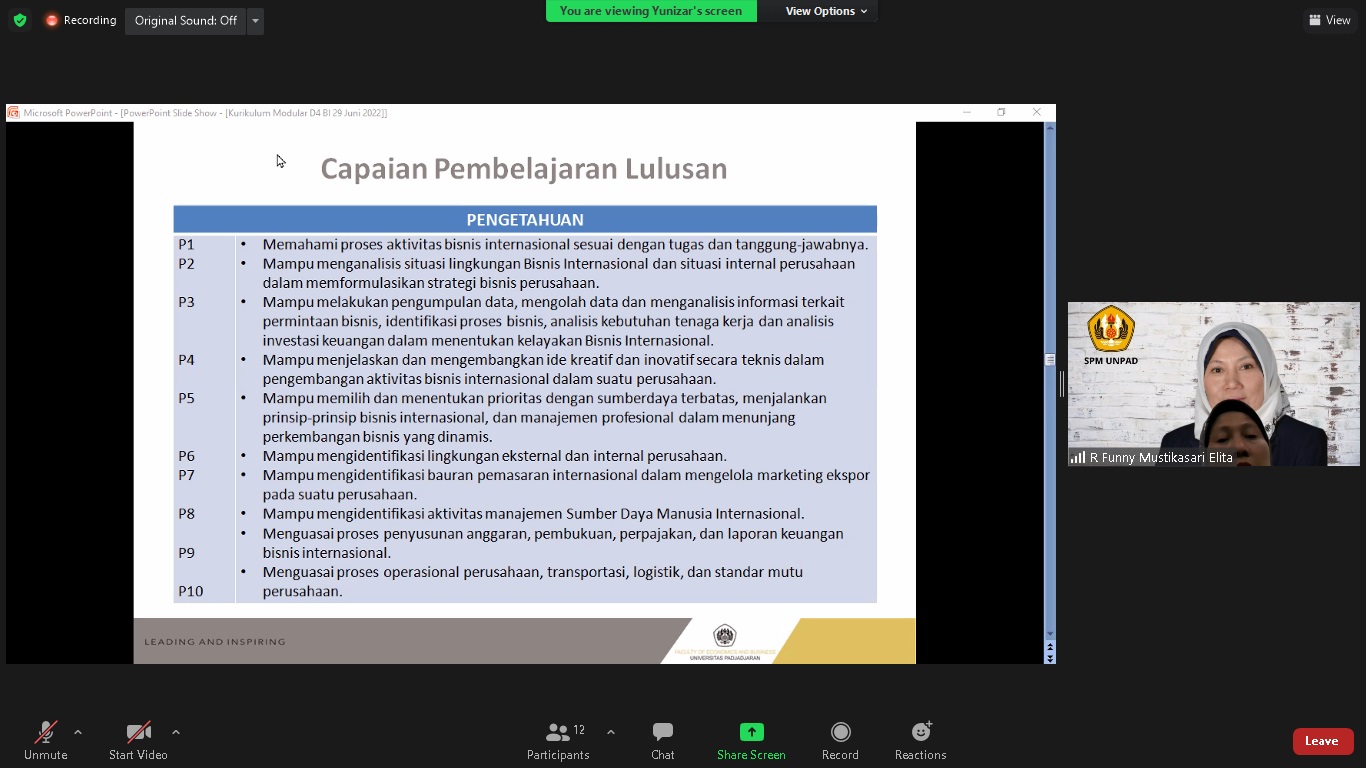This screenshot has width=1366, height=768.
Task: Click the red Leave button
Action: tap(1322, 741)
